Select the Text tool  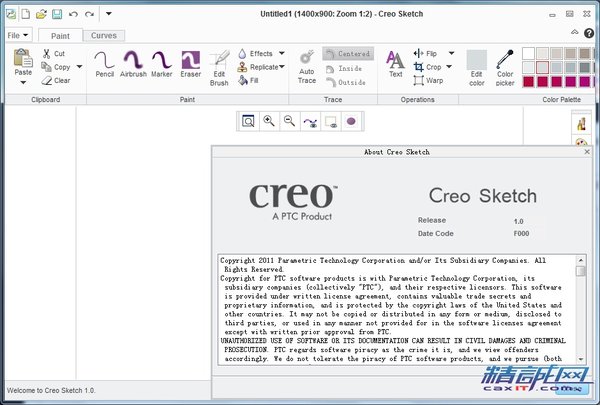click(x=395, y=64)
